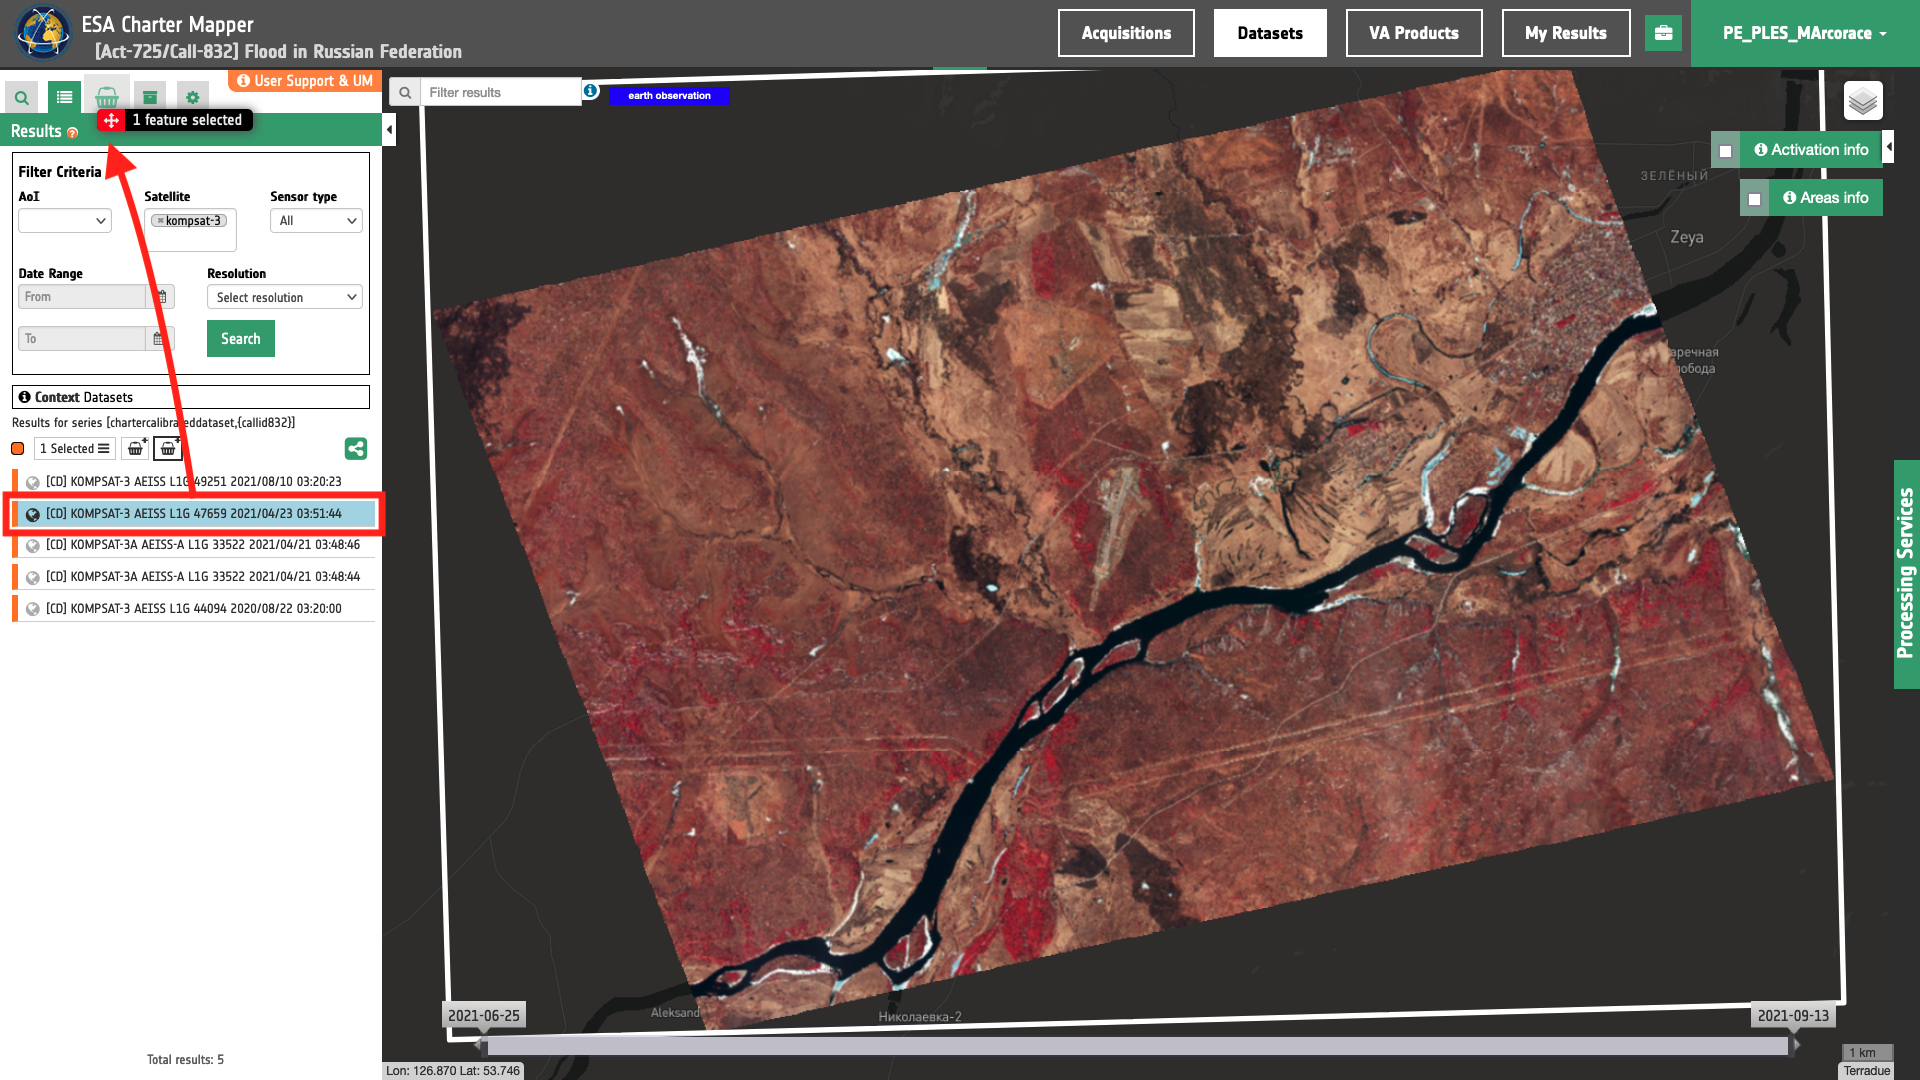Switch to the My Results tab

click(x=1566, y=33)
